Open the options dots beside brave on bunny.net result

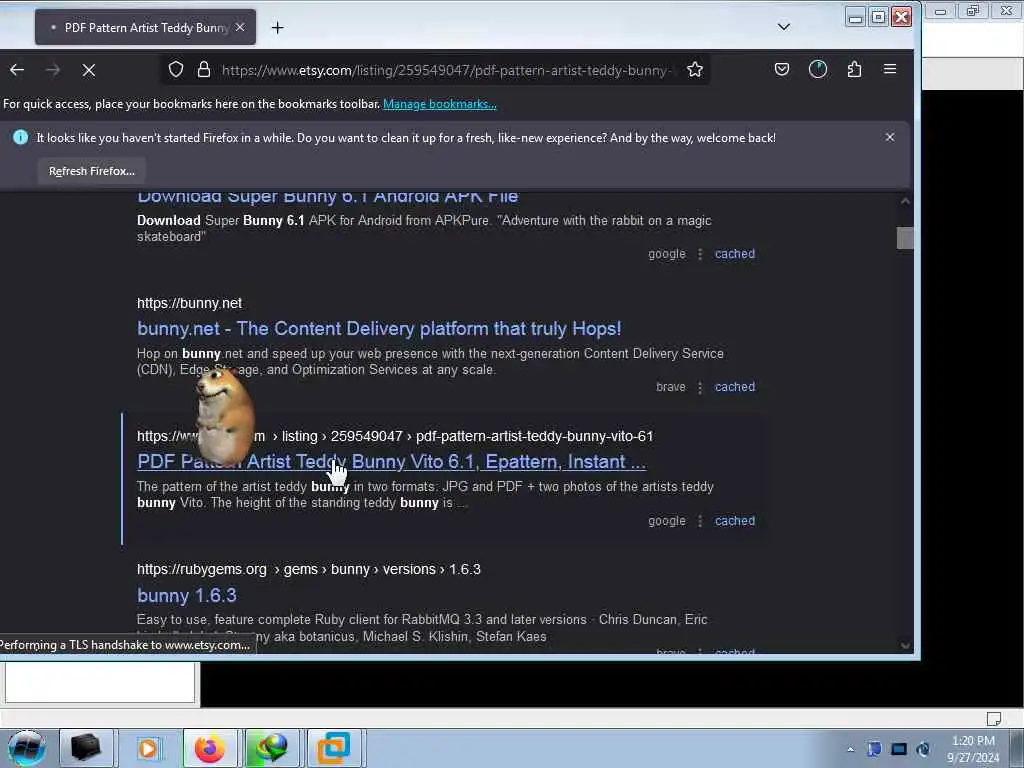700,387
